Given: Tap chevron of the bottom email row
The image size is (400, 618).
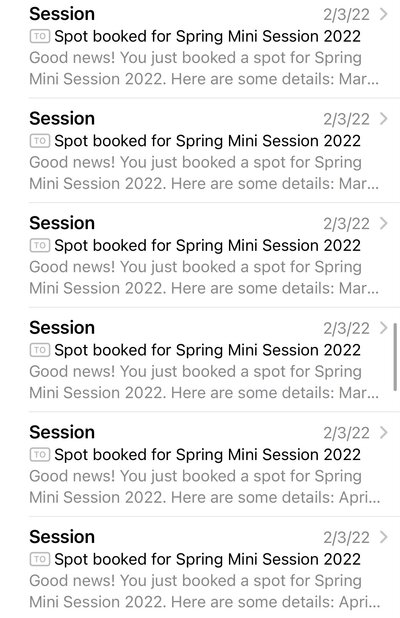Looking at the screenshot, I should coord(383,537).
